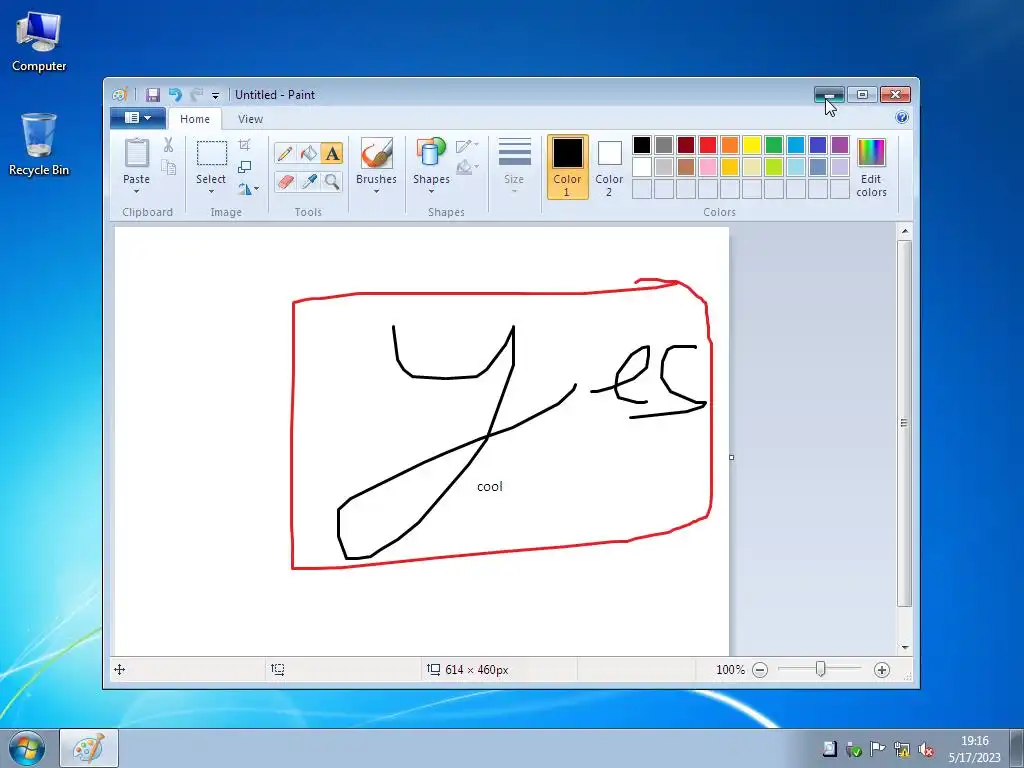Select the Computer desktop icon
The image size is (1024, 768).
click(39, 42)
